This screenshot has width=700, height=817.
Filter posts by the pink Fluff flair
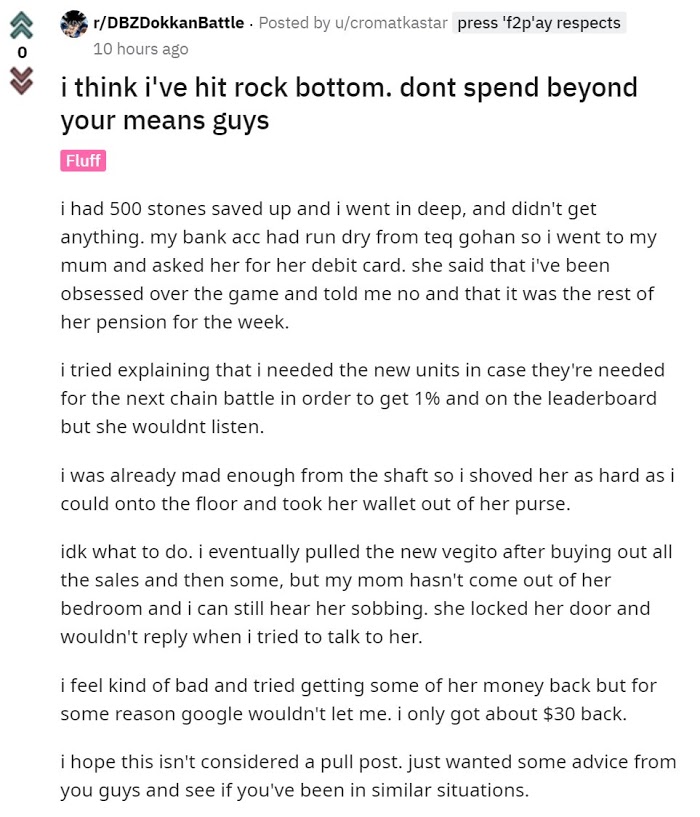pos(83,161)
